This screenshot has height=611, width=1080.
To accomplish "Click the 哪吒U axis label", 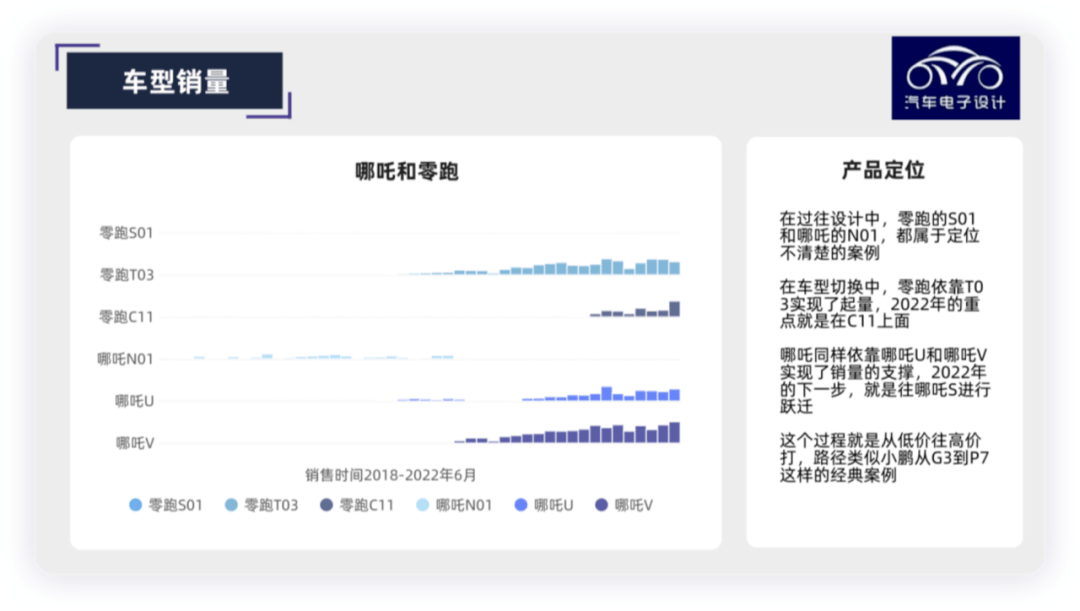I will [134, 401].
